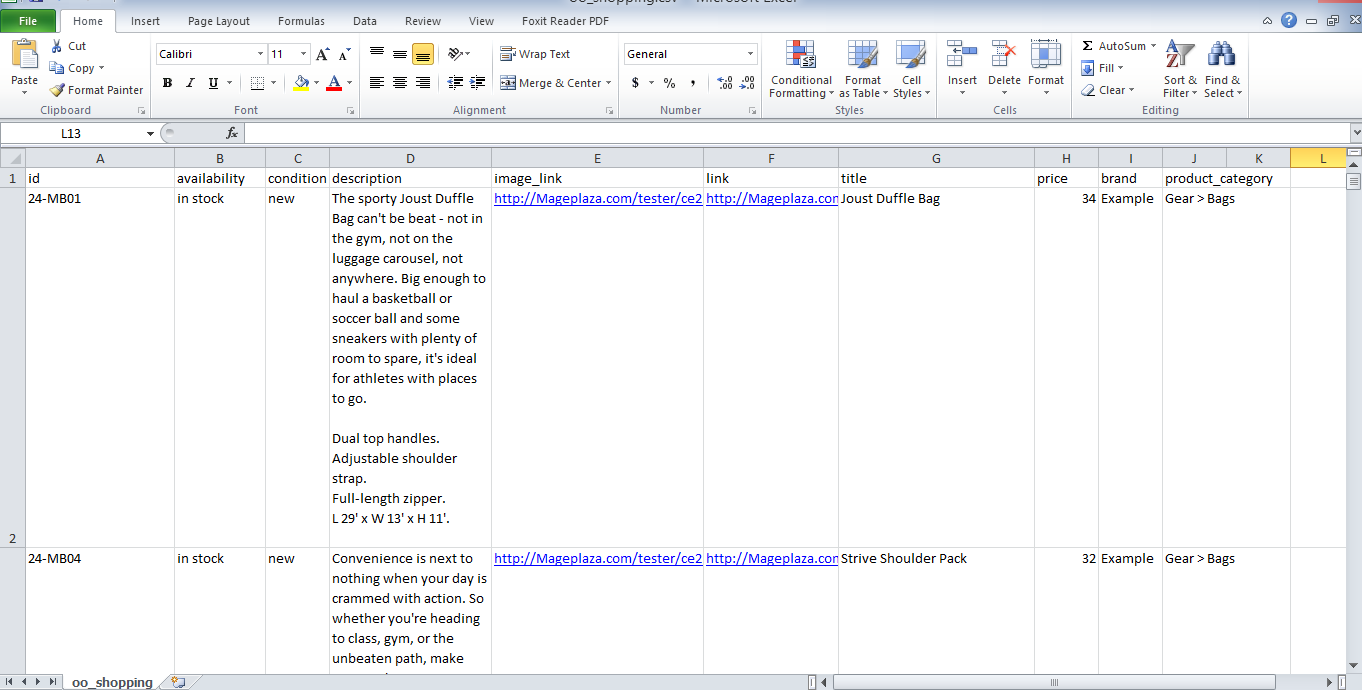The width and height of the screenshot is (1362, 690).
Task: Toggle Wrap Text for the cell
Action: [x=535, y=54]
